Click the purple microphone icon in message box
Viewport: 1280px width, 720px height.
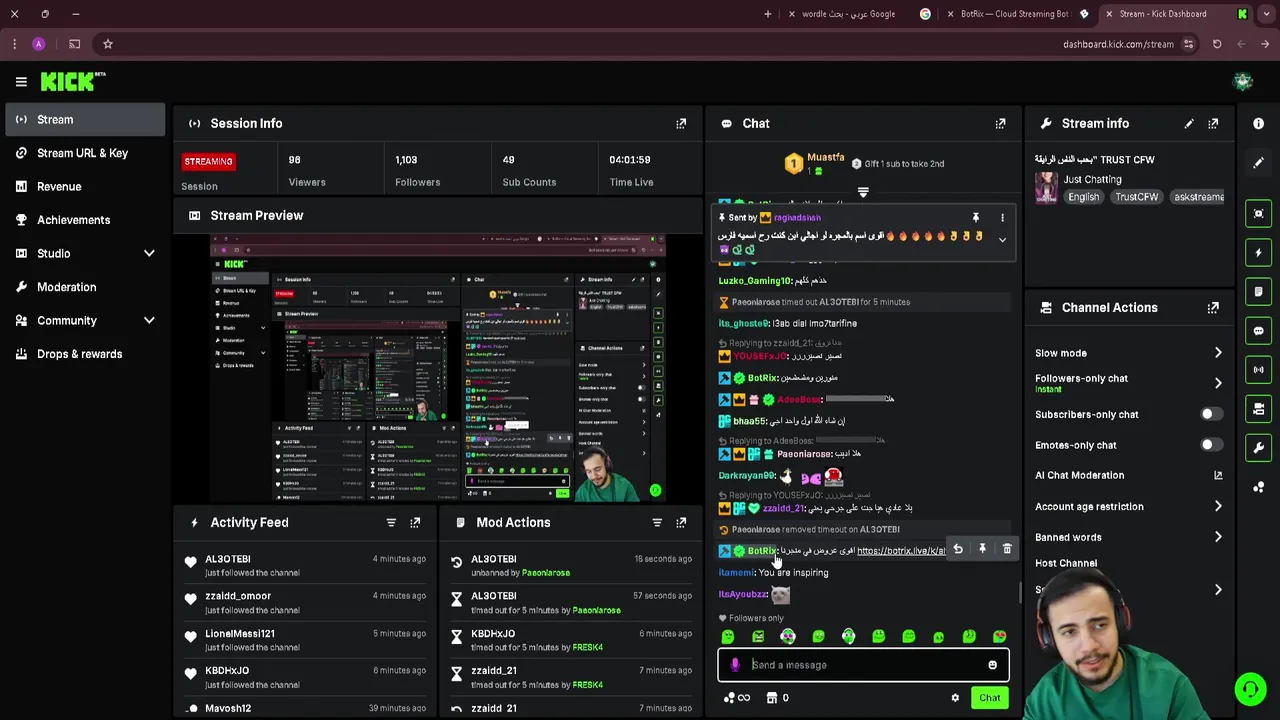(735, 665)
